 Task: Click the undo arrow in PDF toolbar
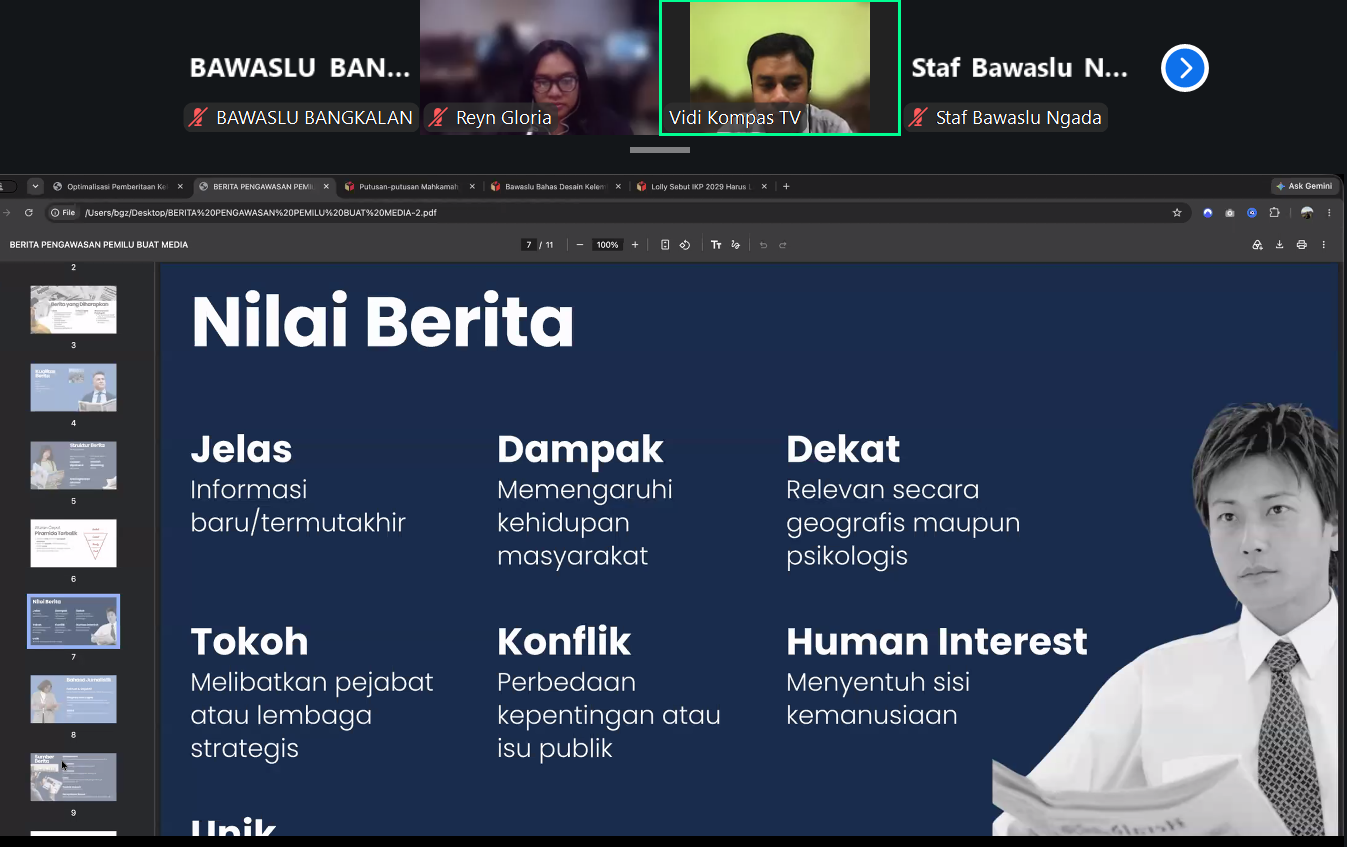pos(763,245)
